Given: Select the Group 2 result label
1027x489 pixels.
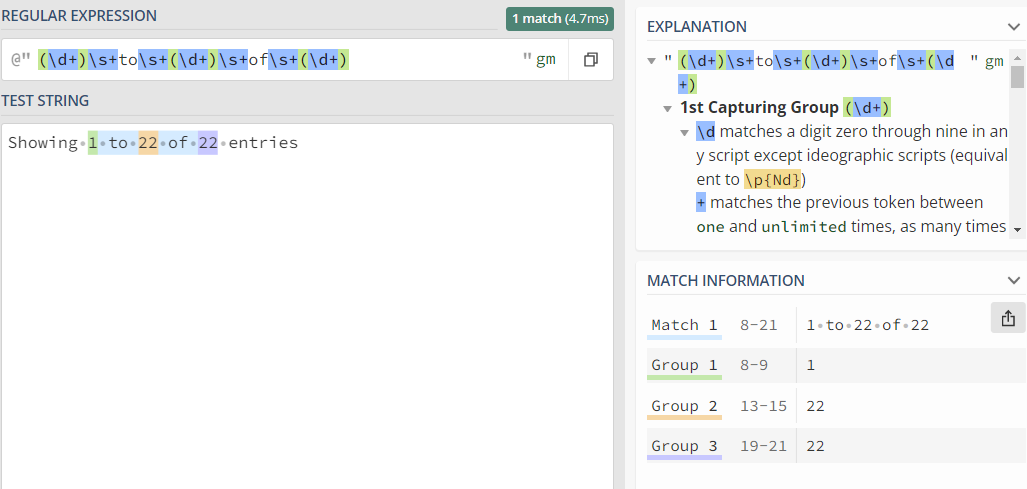Looking at the screenshot, I should coord(684,406).
